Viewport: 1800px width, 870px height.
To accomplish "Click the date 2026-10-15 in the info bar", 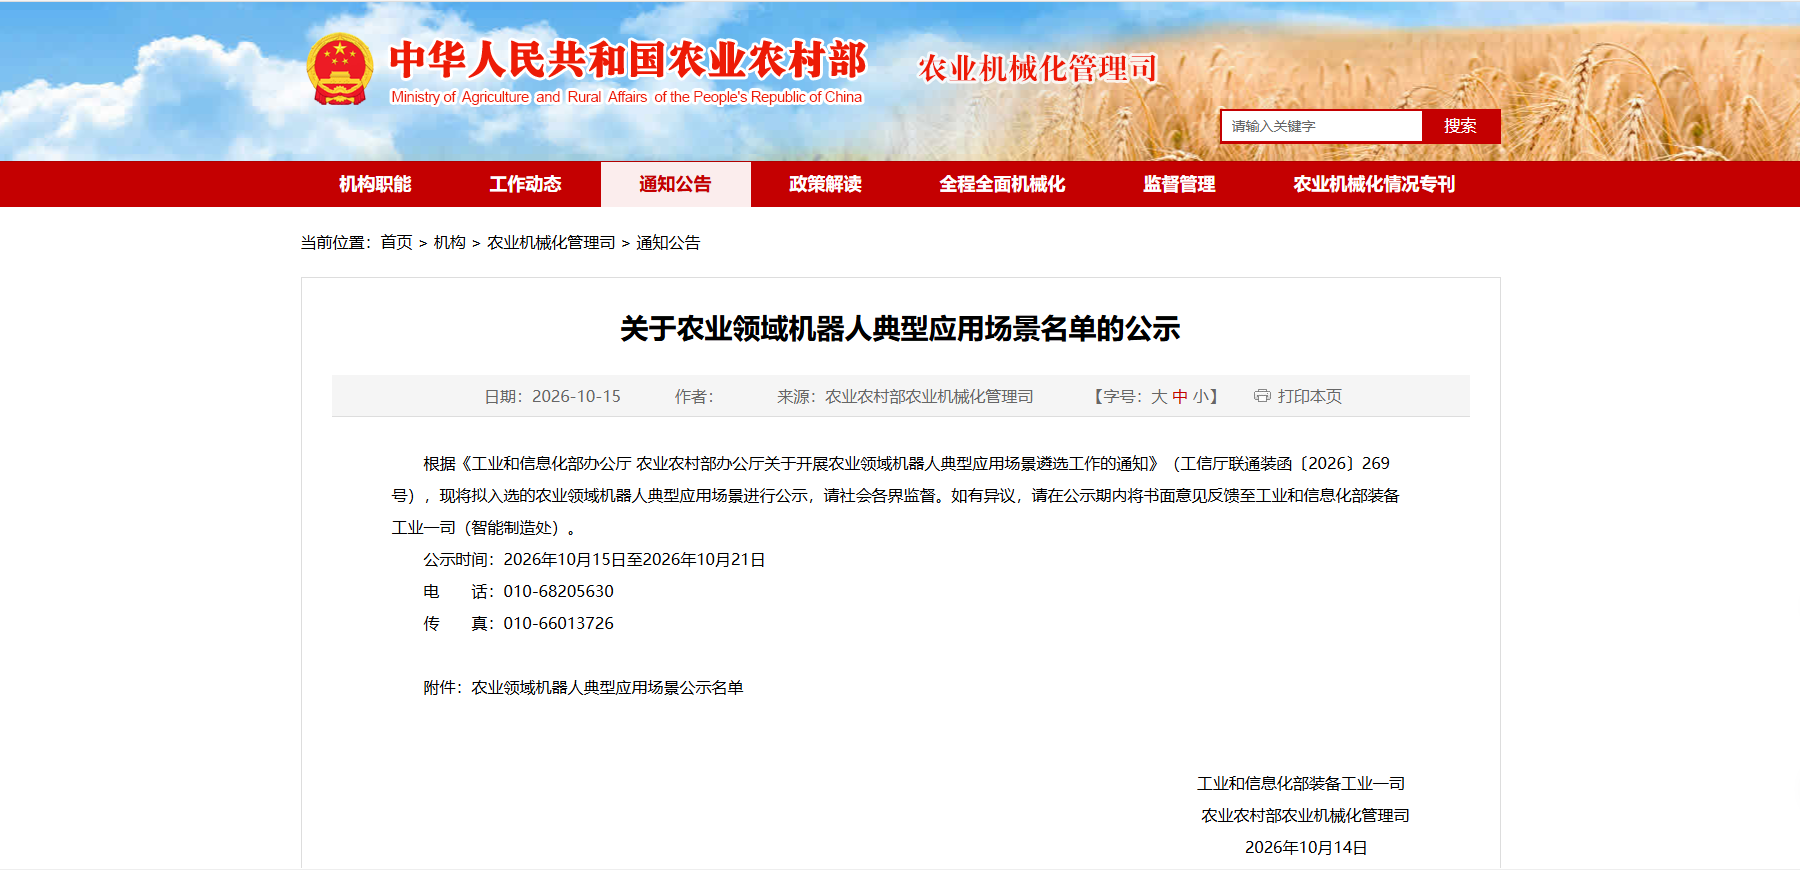I will coord(576,397).
